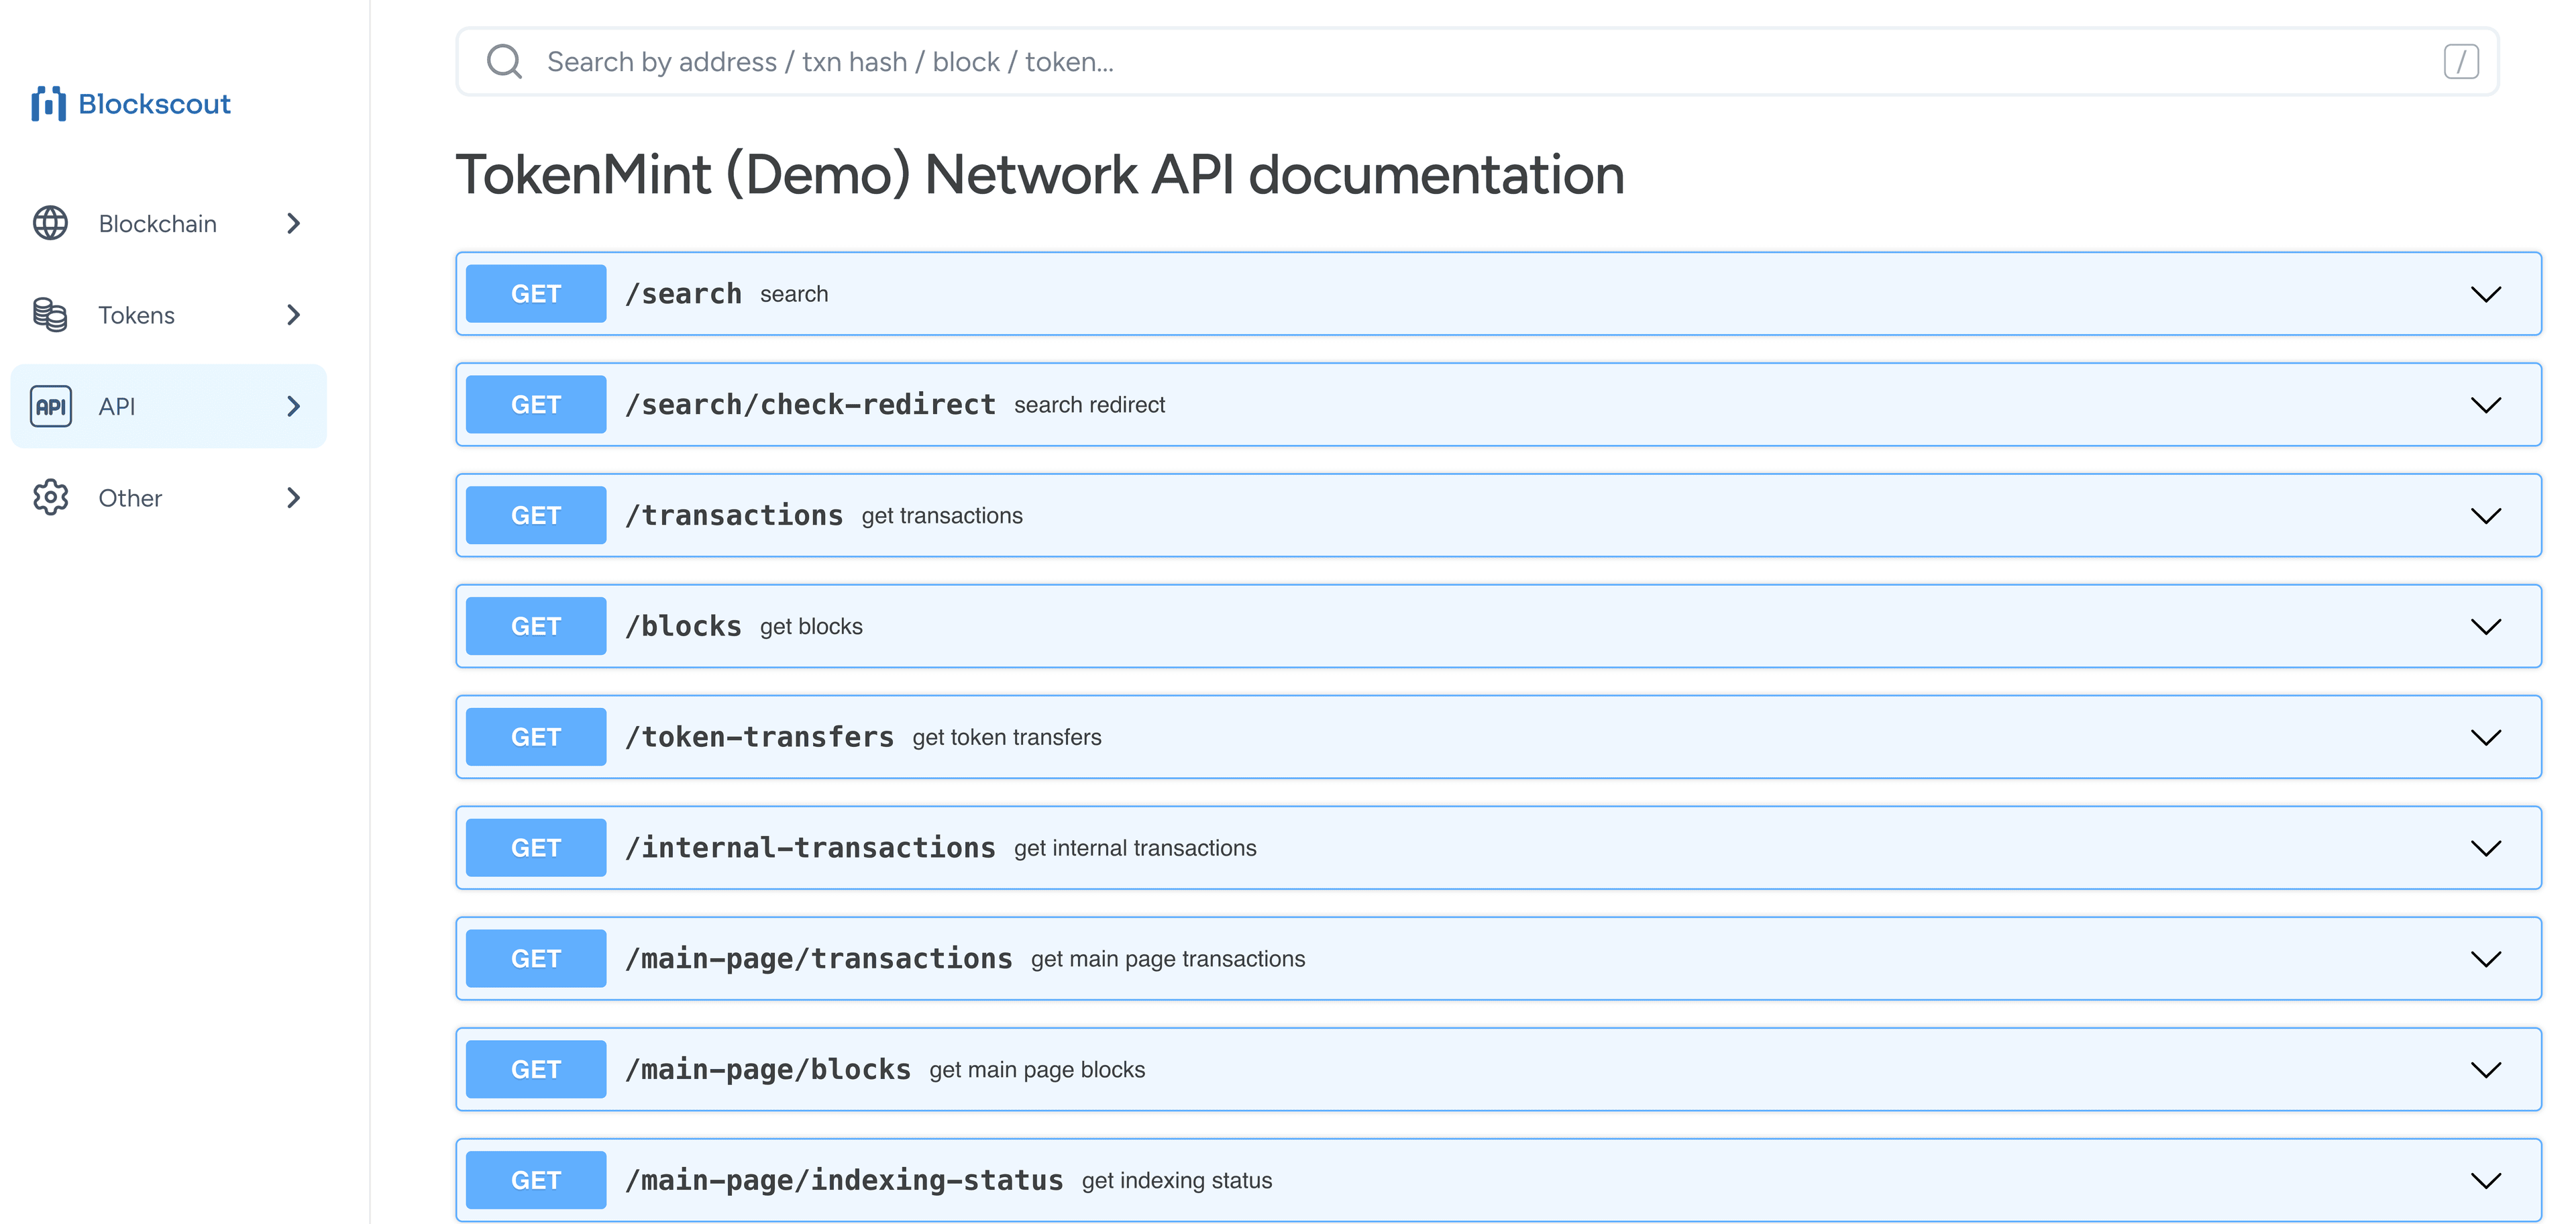This screenshot has width=2576, height=1224.
Task: Expand the /main-page/blocks endpoint arrow
Action: 2486,1070
